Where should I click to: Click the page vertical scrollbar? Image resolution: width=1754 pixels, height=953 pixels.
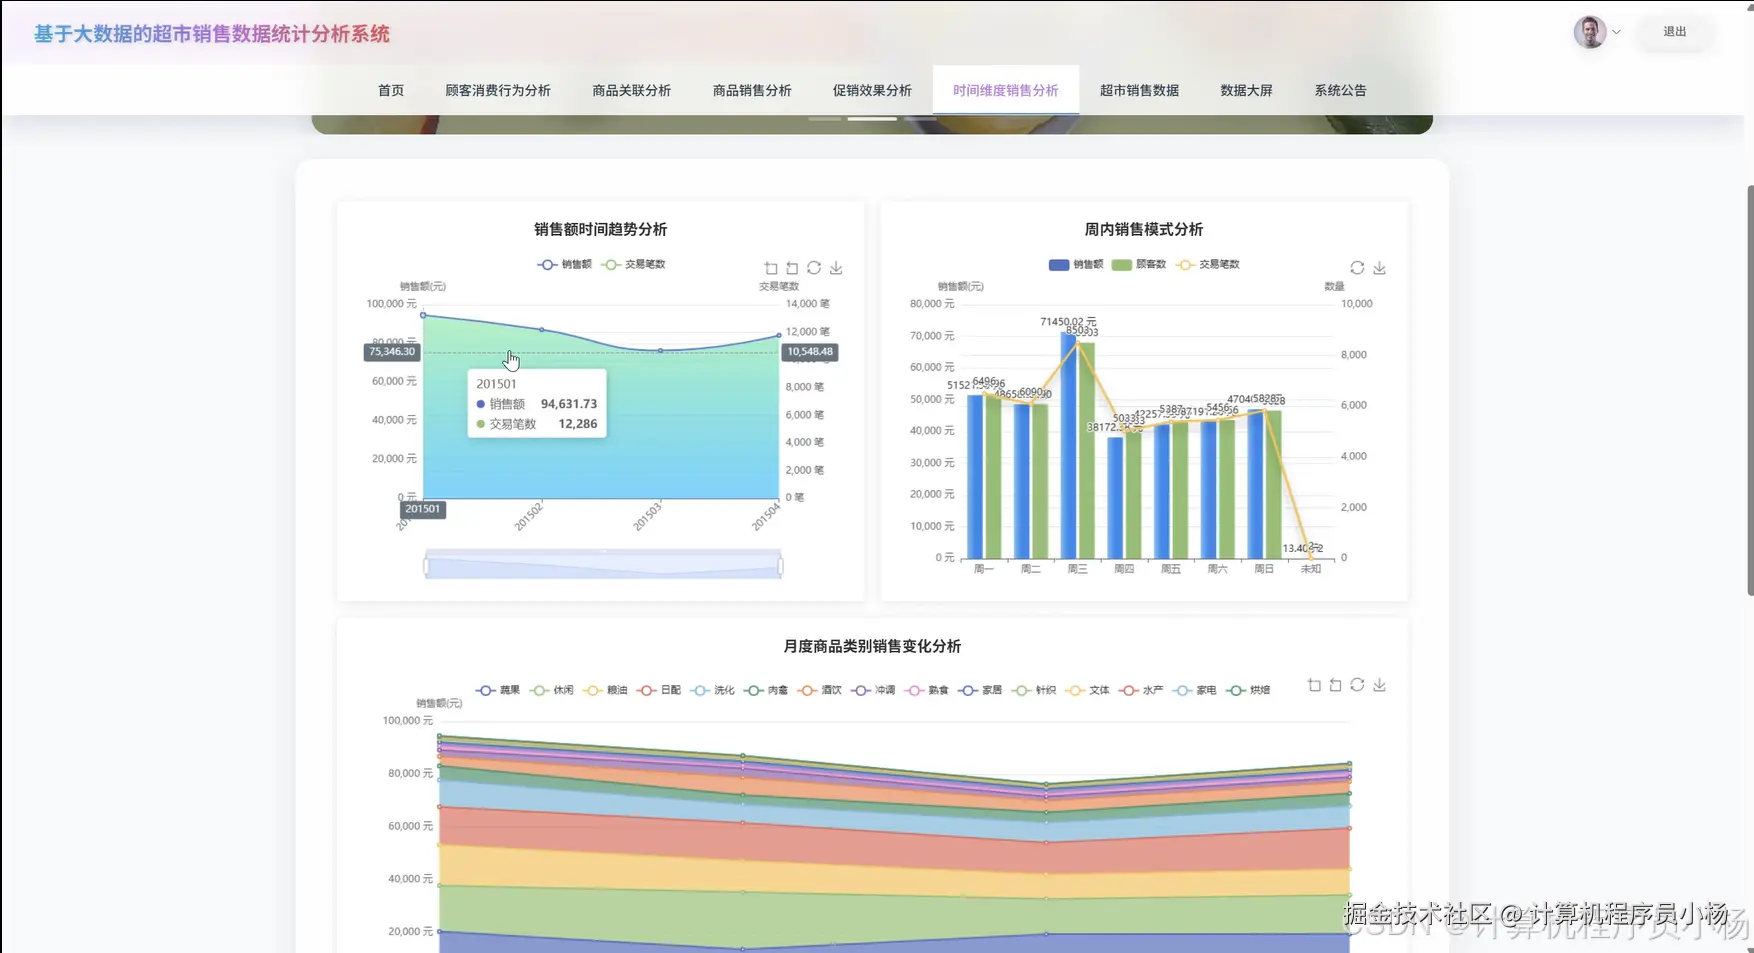pyautogui.click(x=1749, y=390)
